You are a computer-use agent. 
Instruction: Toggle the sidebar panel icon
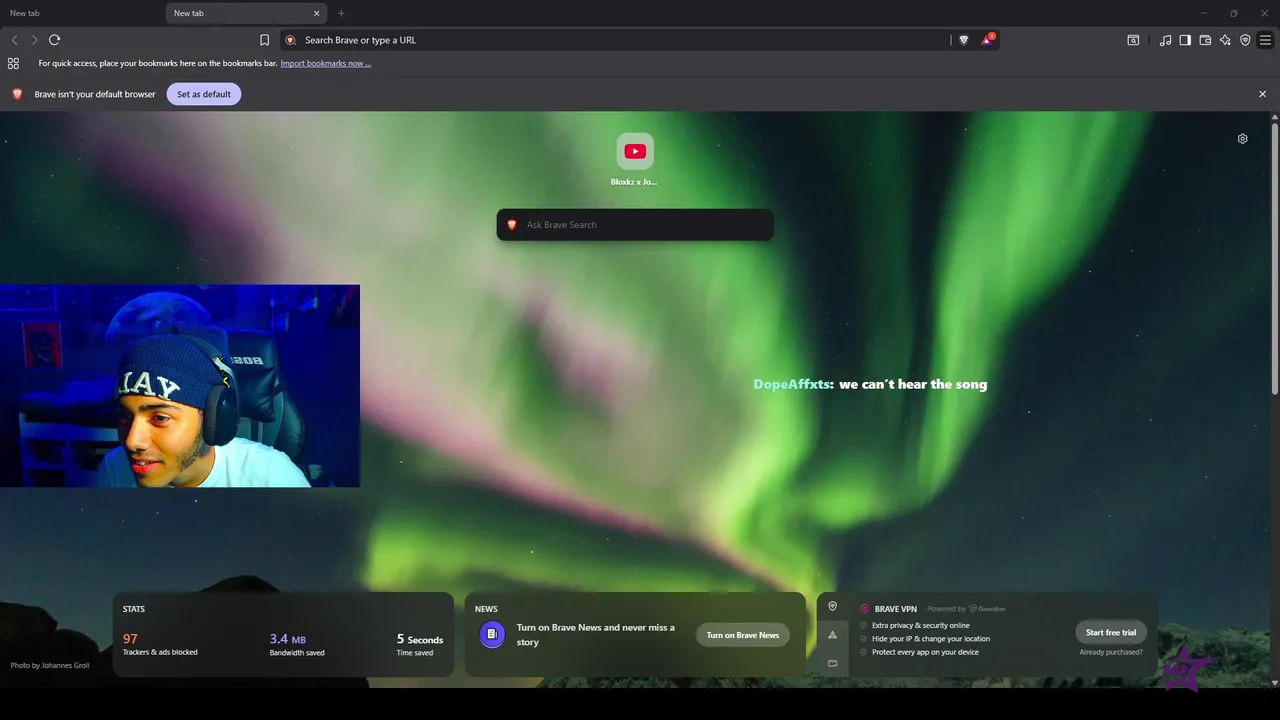[1185, 40]
